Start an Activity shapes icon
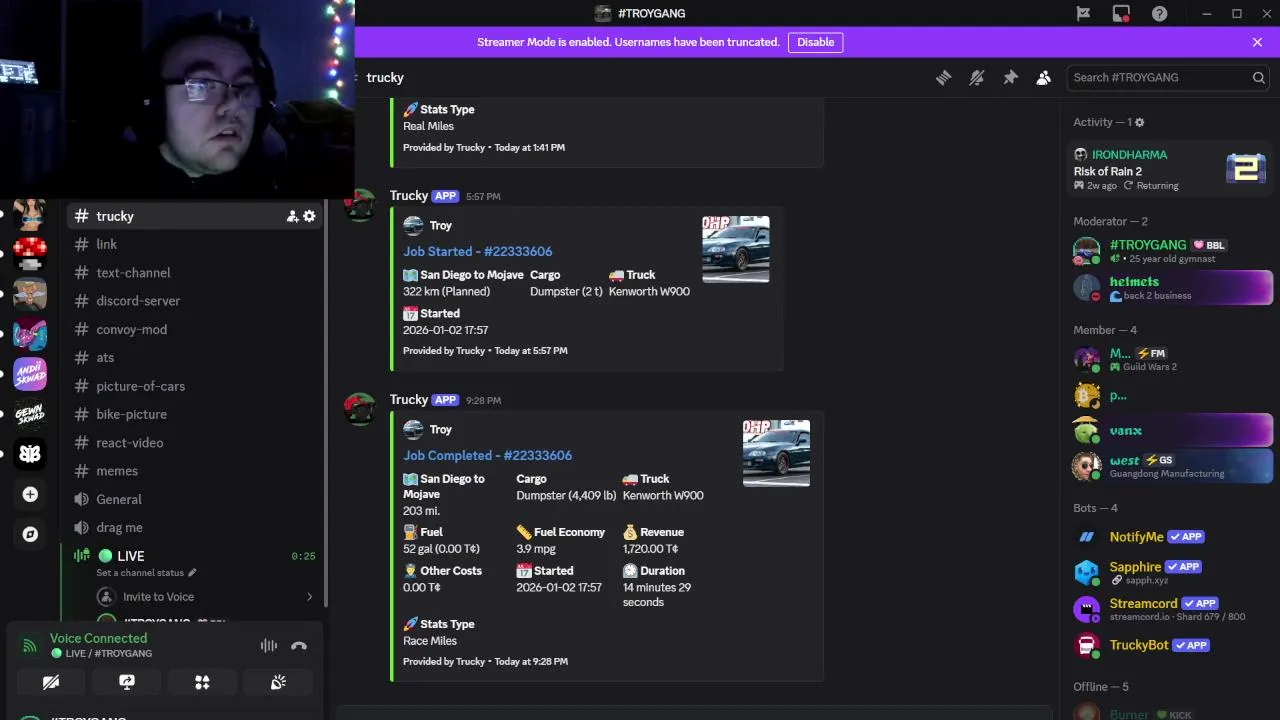1280x720 pixels. pos(202,682)
